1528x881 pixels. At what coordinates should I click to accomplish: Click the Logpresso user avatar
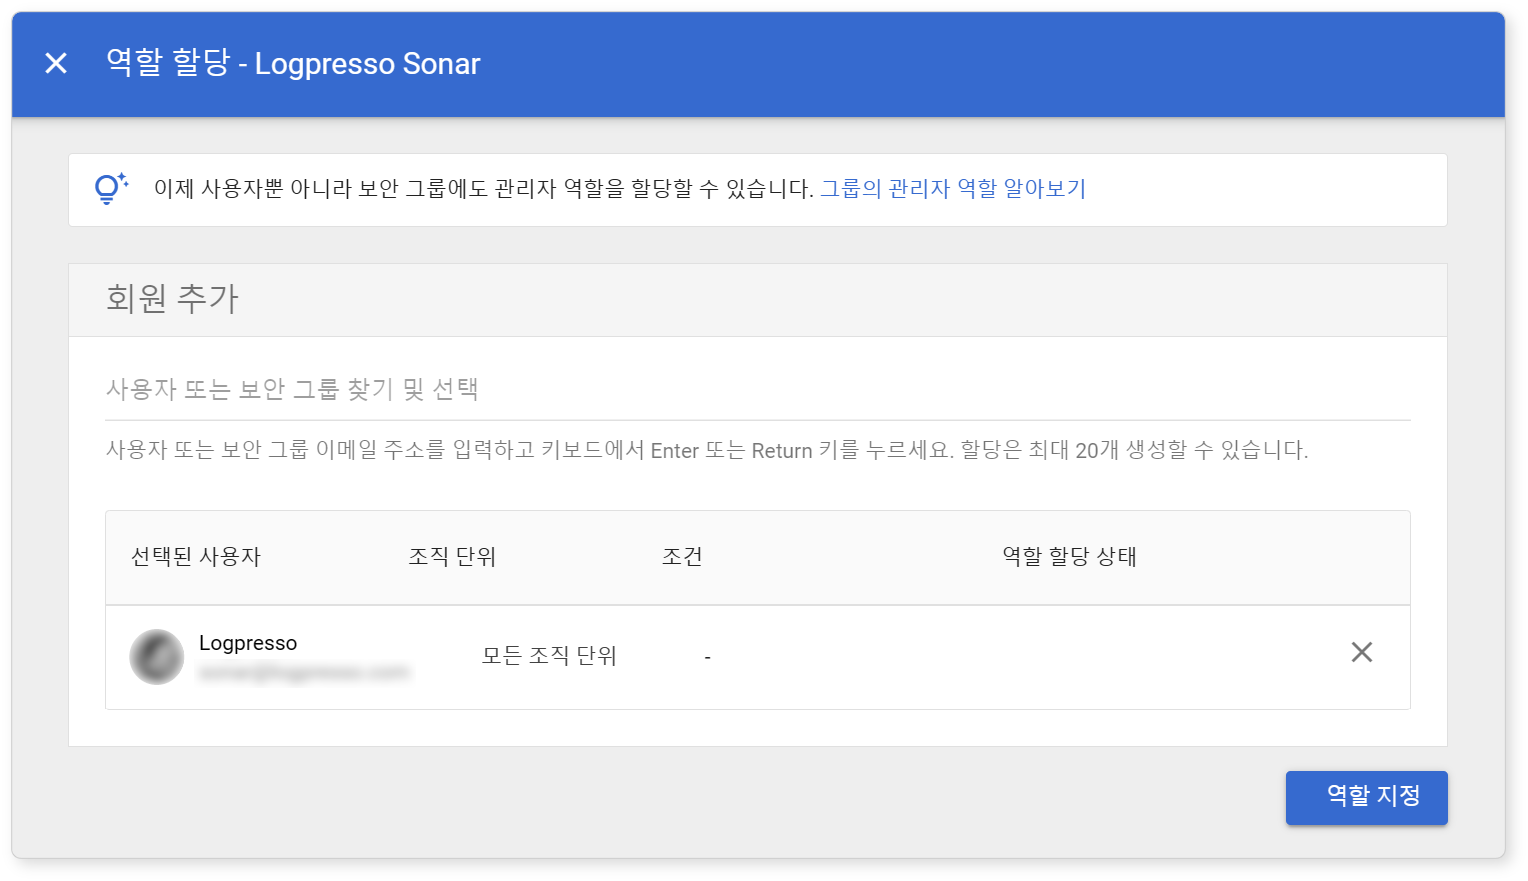pyautogui.click(x=157, y=657)
